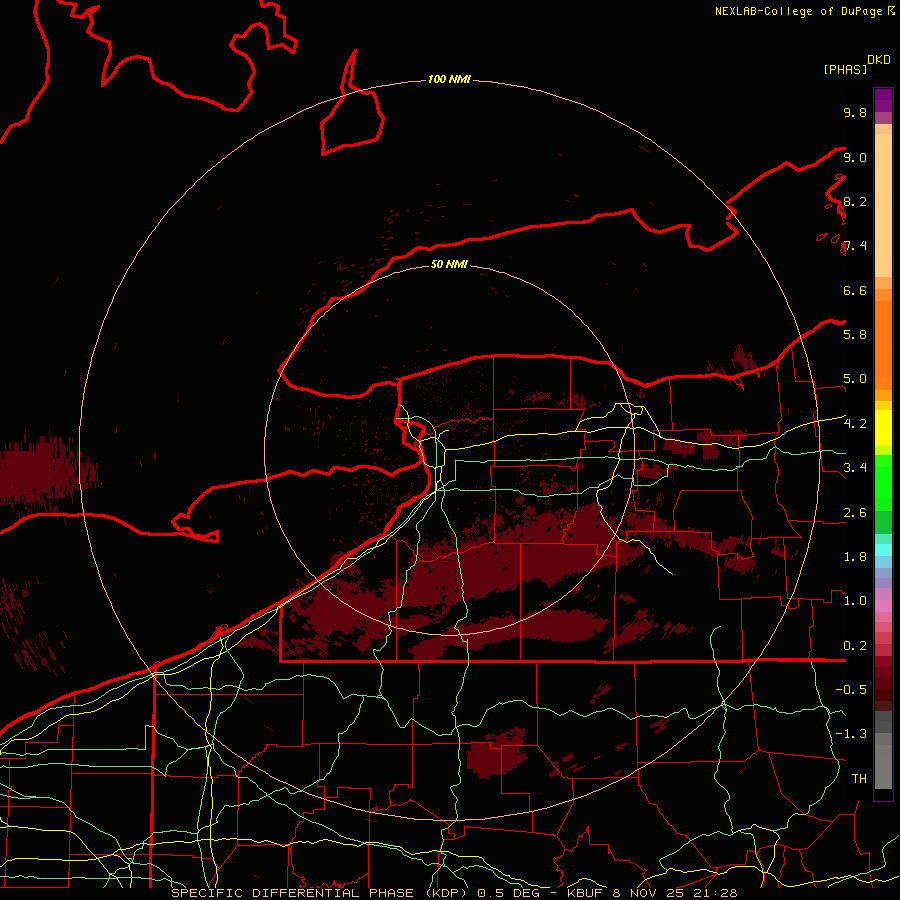
Task: Click the -0.5 scale value
Action: tap(851, 690)
